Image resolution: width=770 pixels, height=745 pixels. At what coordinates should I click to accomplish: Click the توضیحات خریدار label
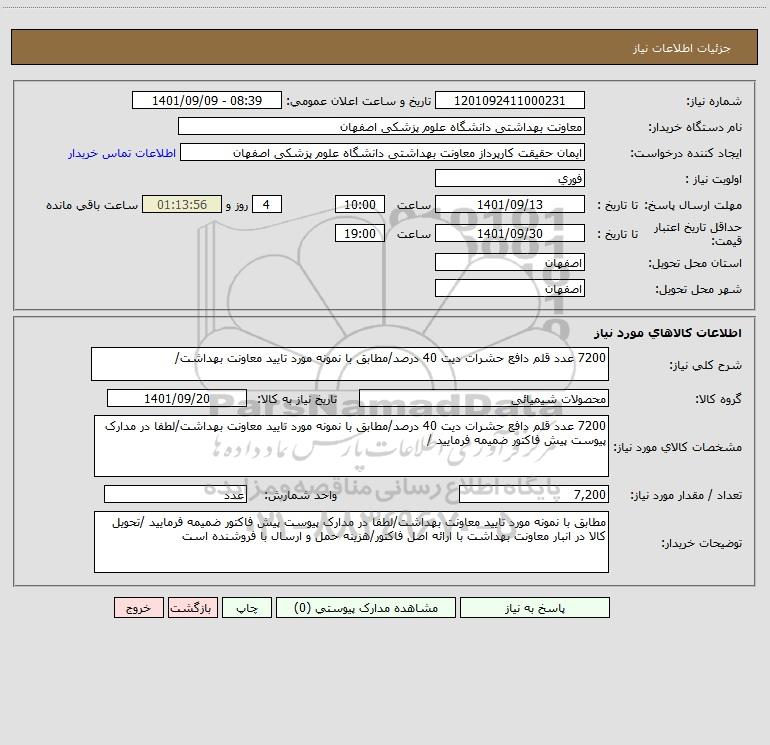[702, 544]
